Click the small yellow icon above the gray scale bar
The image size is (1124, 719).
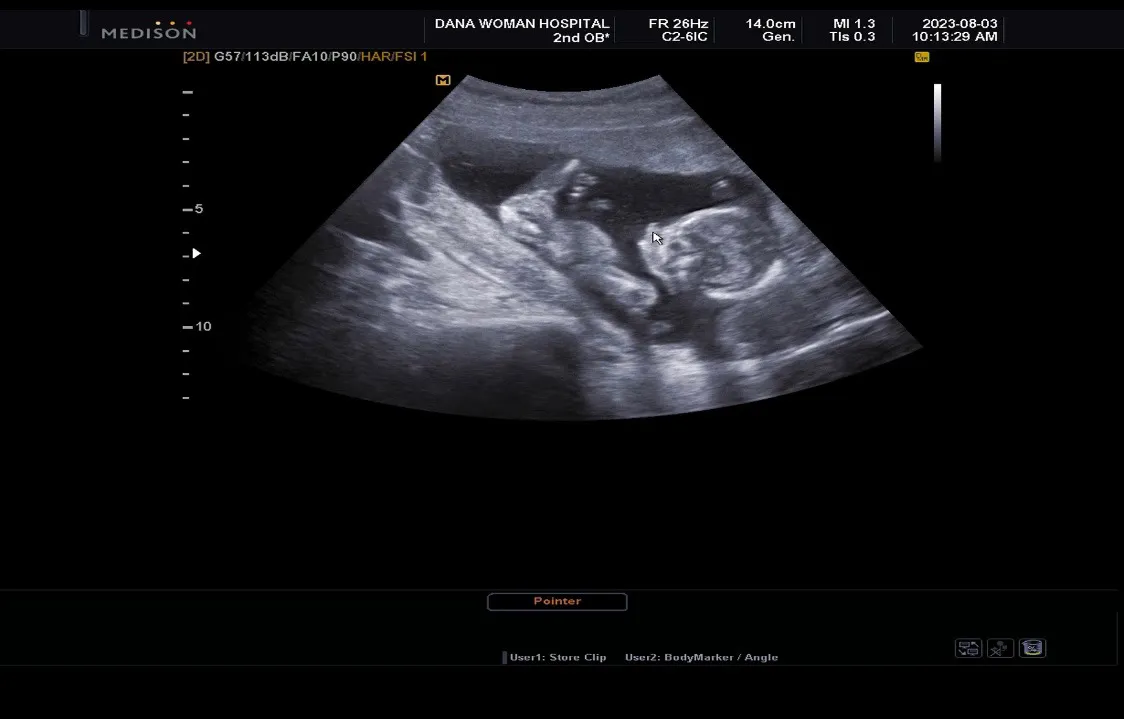[x=922, y=57]
